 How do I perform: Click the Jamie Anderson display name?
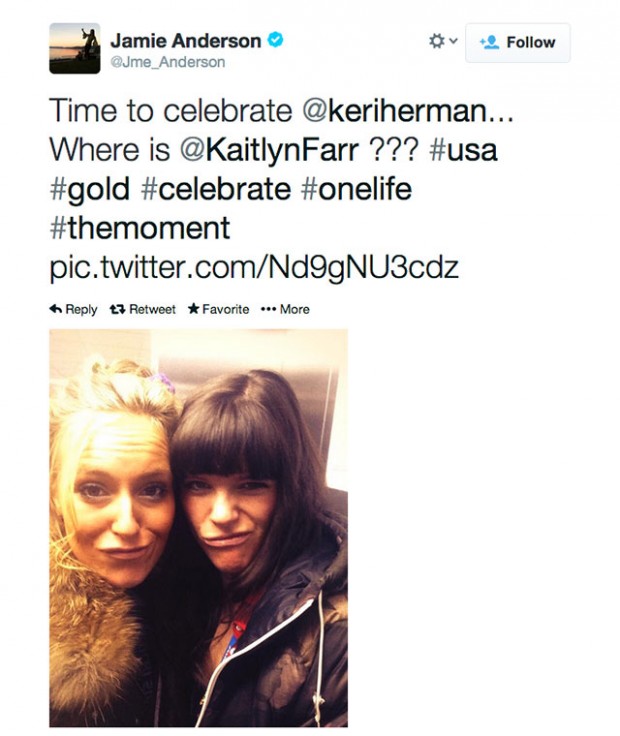click(x=185, y=41)
